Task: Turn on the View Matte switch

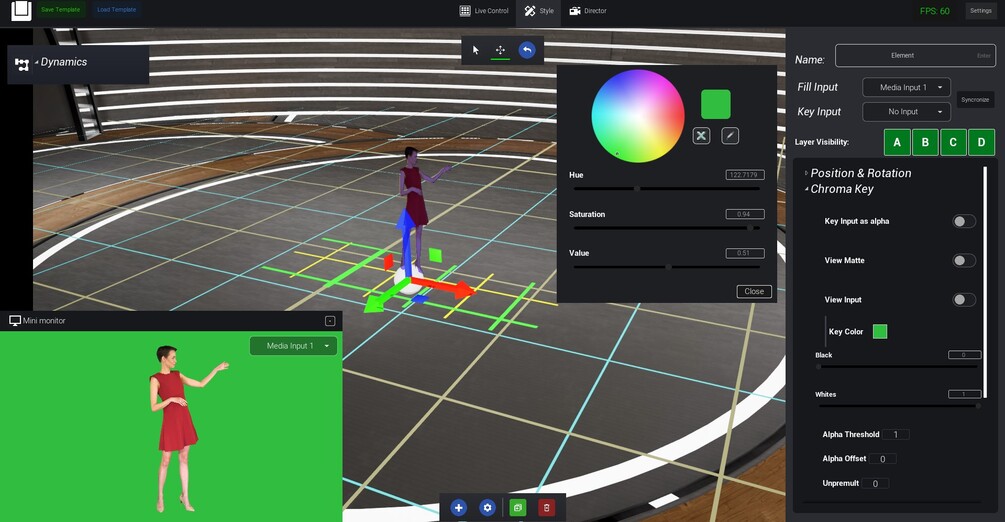Action: (964, 260)
